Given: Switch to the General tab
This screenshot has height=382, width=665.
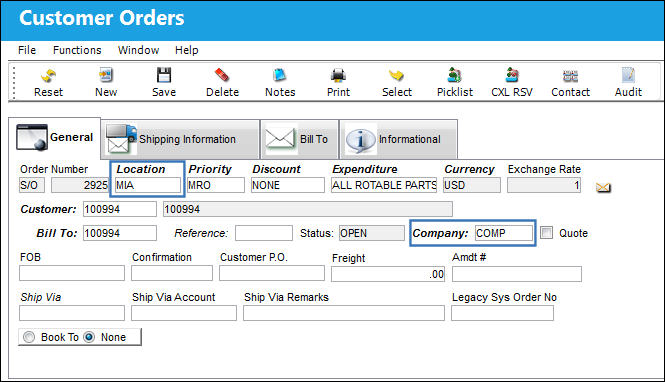Looking at the screenshot, I should pyautogui.click(x=55, y=137).
